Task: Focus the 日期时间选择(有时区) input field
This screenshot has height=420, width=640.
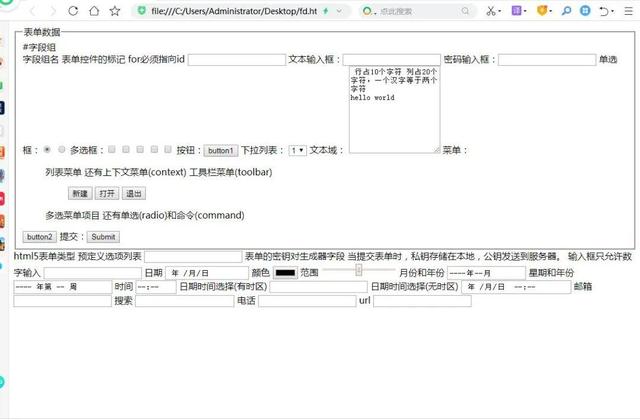Action: [x=318, y=287]
